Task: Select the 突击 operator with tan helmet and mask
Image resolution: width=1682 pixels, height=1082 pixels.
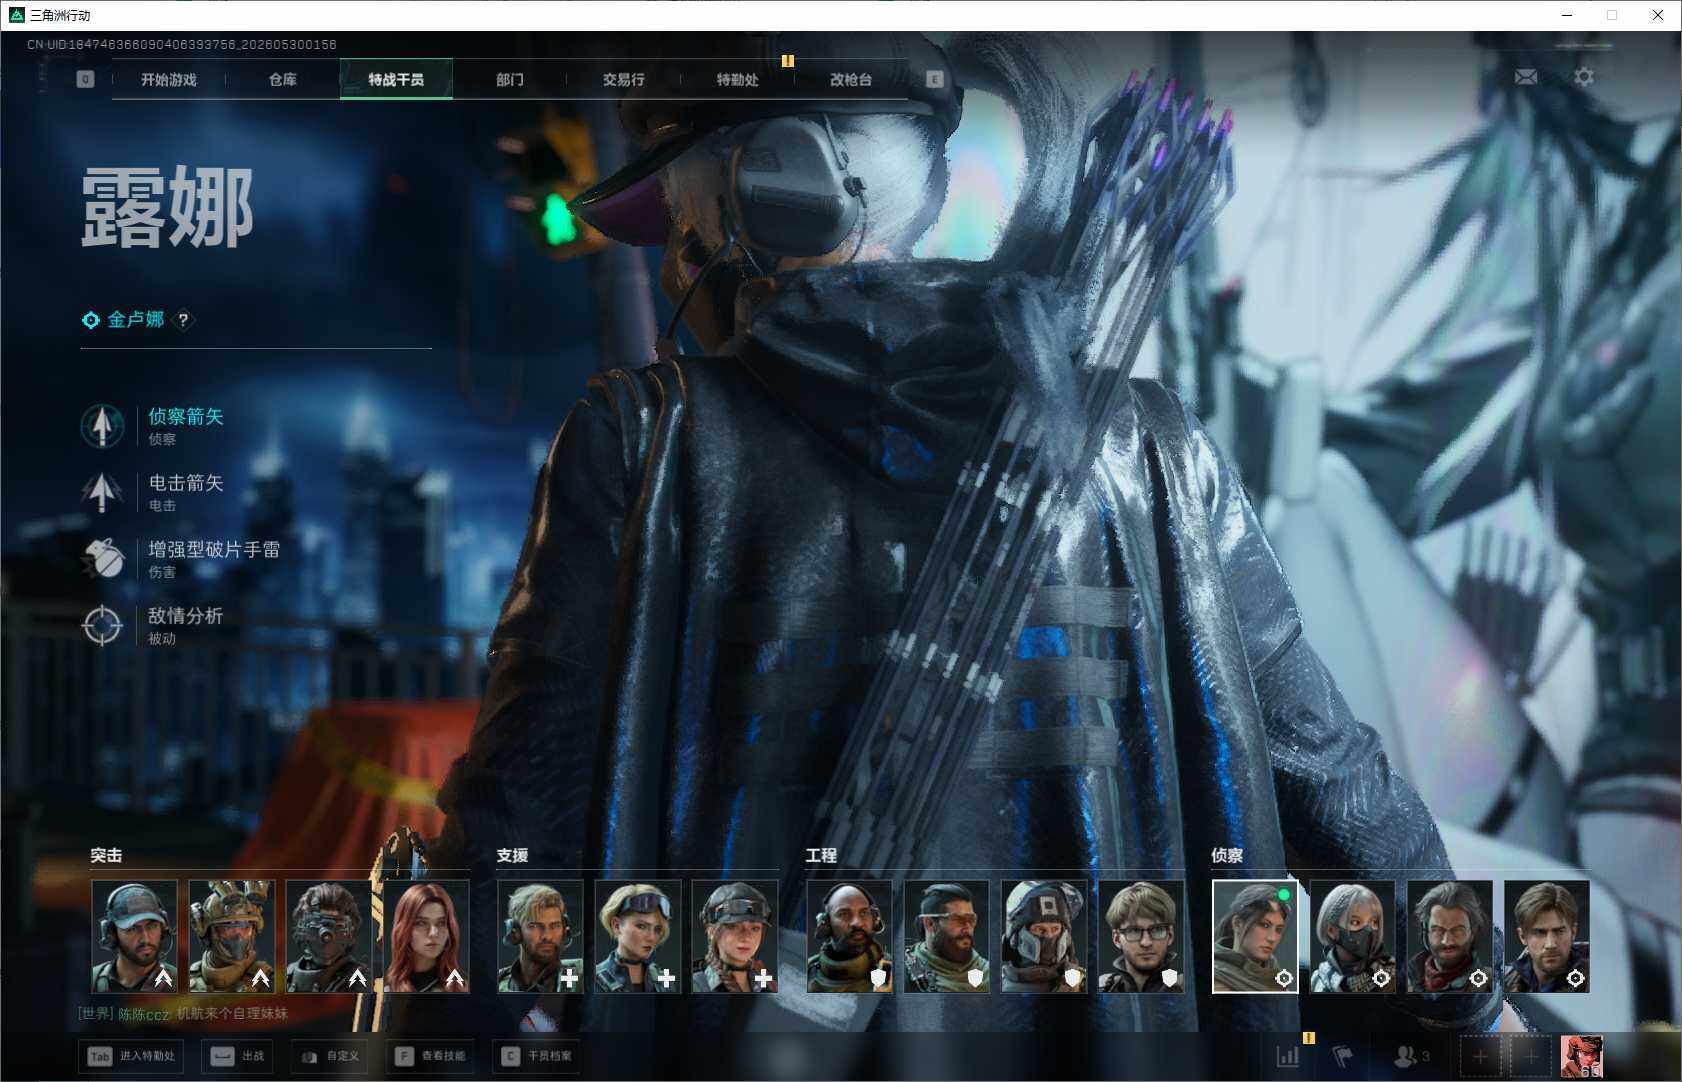Action: click(x=231, y=937)
